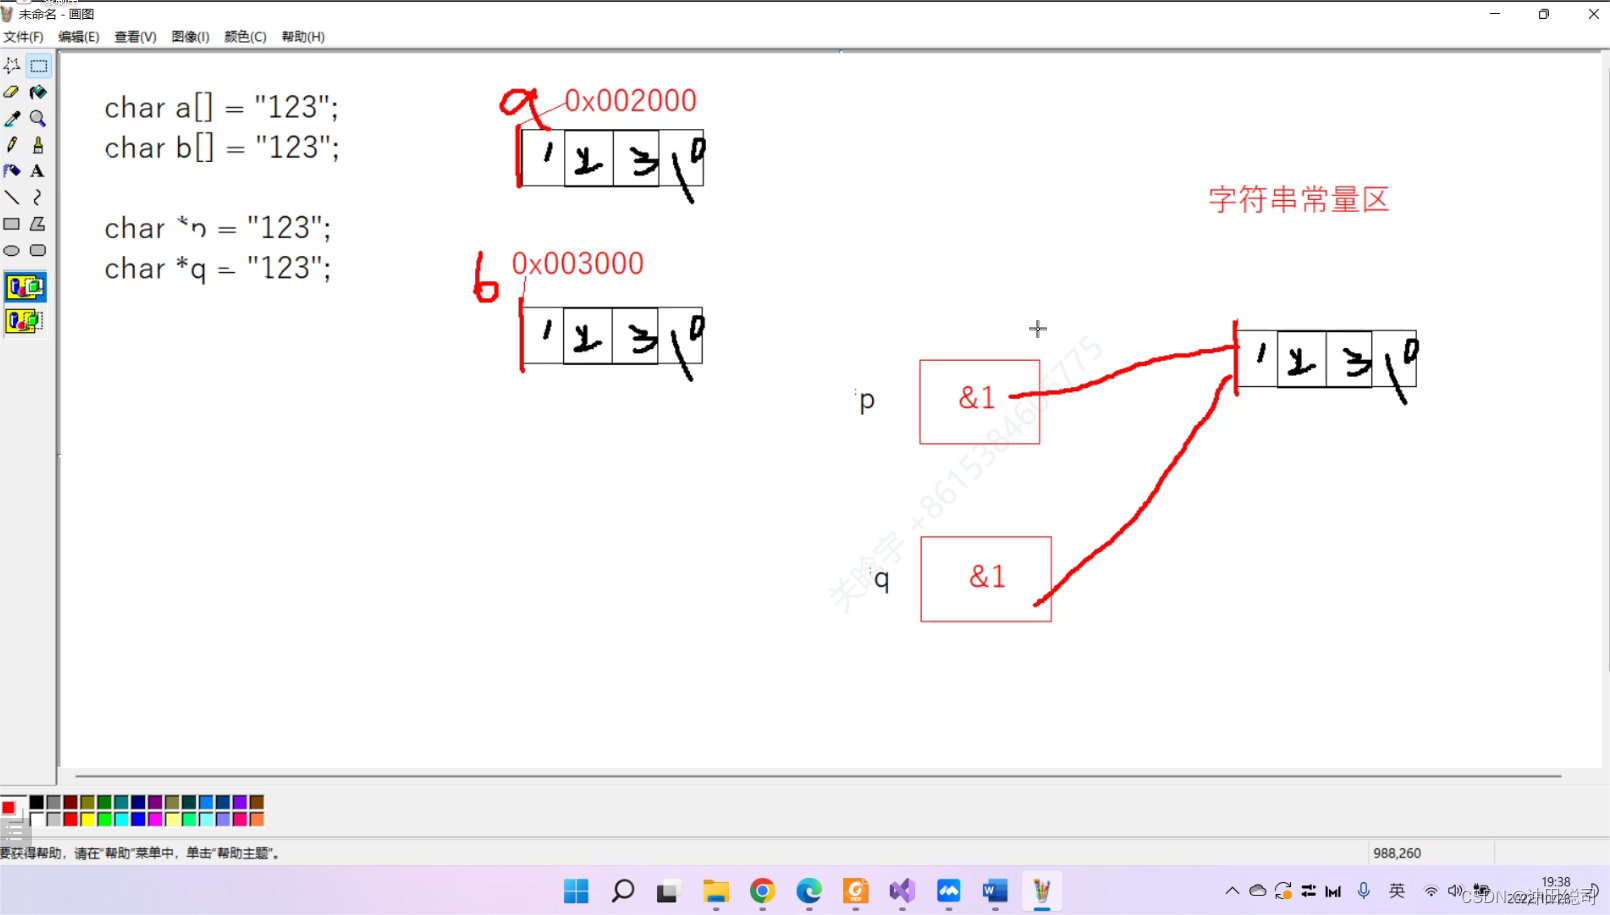Choose the bright green palette color
The height and width of the screenshot is (915, 1610).
(104, 819)
